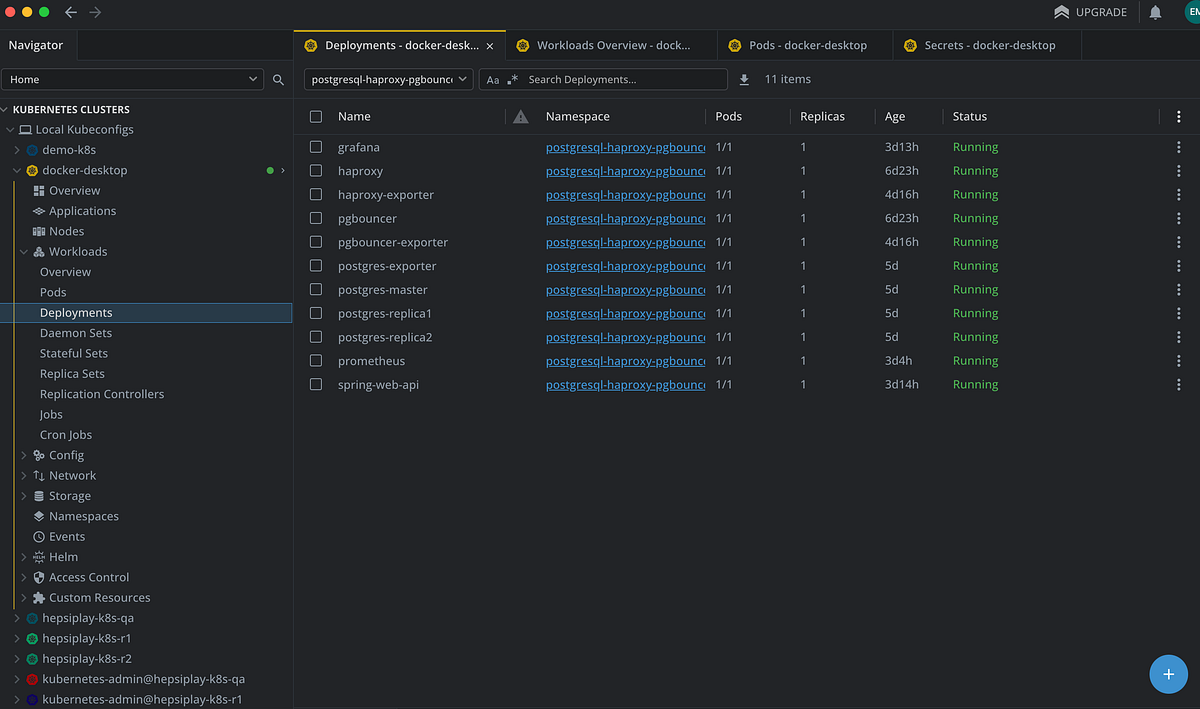Screen dimensions: 1200x709
Task: Switch to the Pods - docker-desktop tab
Action: tap(804, 45)
